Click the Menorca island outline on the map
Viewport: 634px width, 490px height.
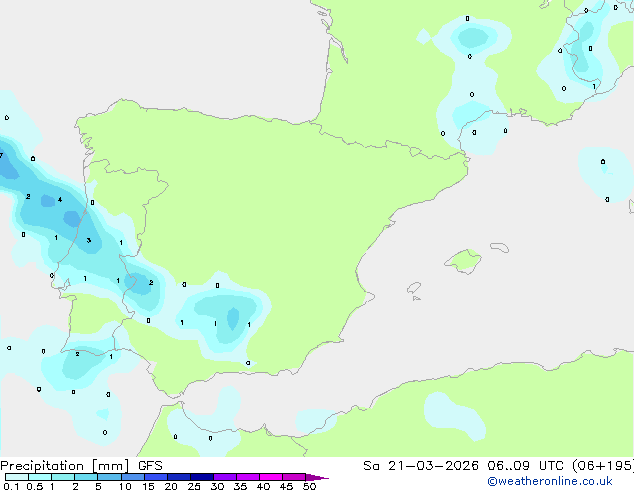pos(500,247)
